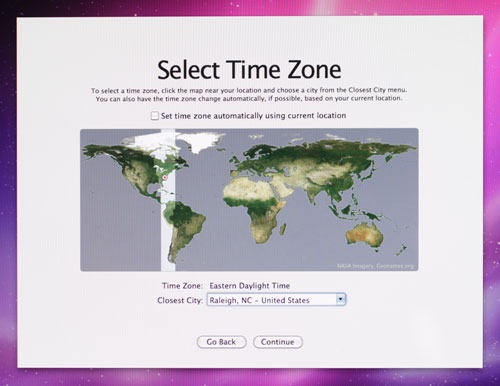Click the 'Closest City:' label
500x386 pixels.
(x=180, y=300)
